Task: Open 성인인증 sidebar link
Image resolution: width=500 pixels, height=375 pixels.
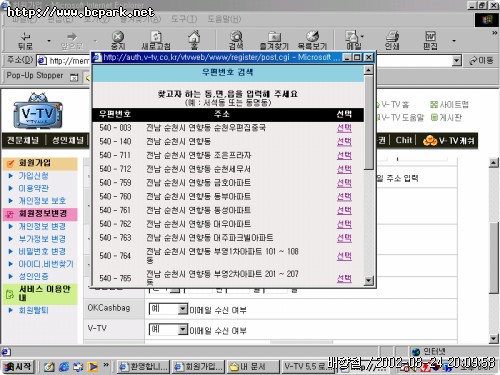Action: 33,276
